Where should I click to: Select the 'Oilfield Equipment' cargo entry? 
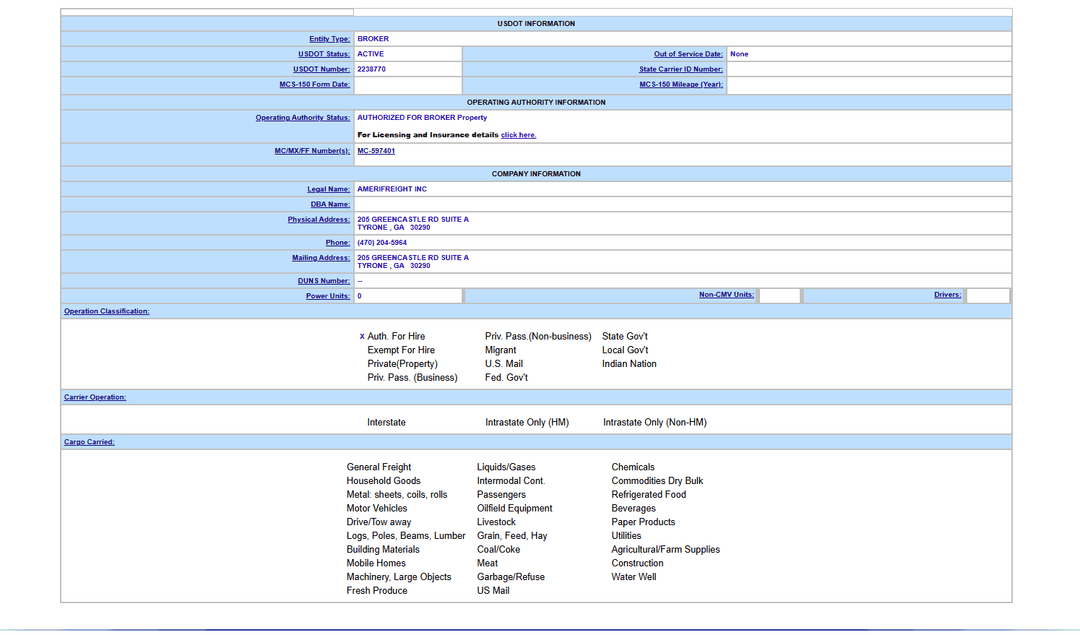click(x=515, y=509)
